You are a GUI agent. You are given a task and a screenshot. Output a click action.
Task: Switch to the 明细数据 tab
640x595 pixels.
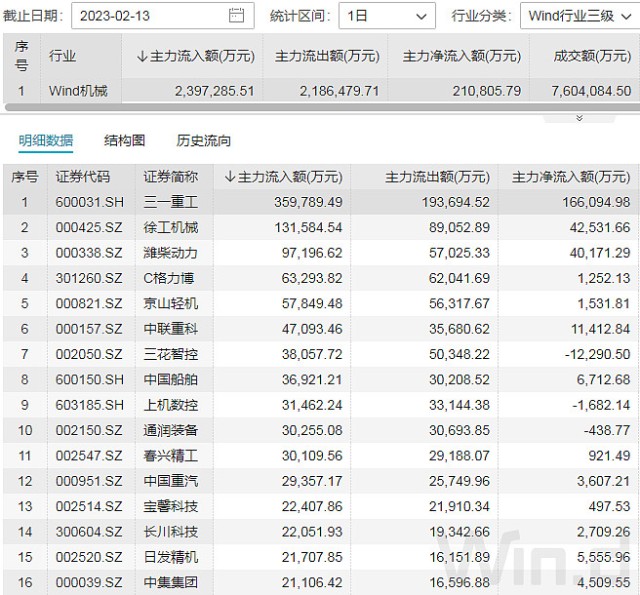(x=46, y=140)
